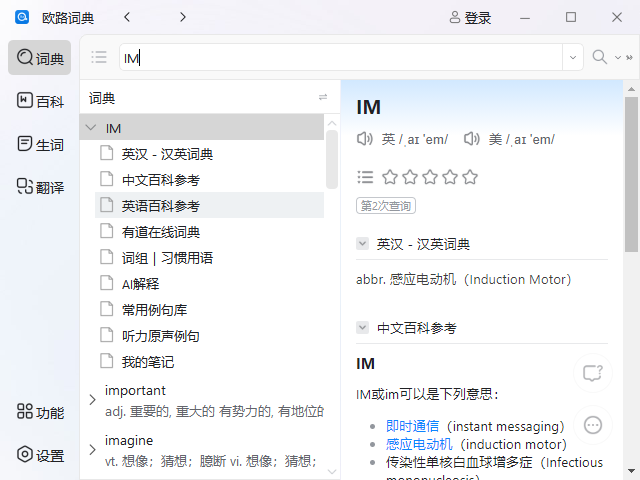Click the IM headword title
This screenshot has width=640, height=480.
[368, 108]
